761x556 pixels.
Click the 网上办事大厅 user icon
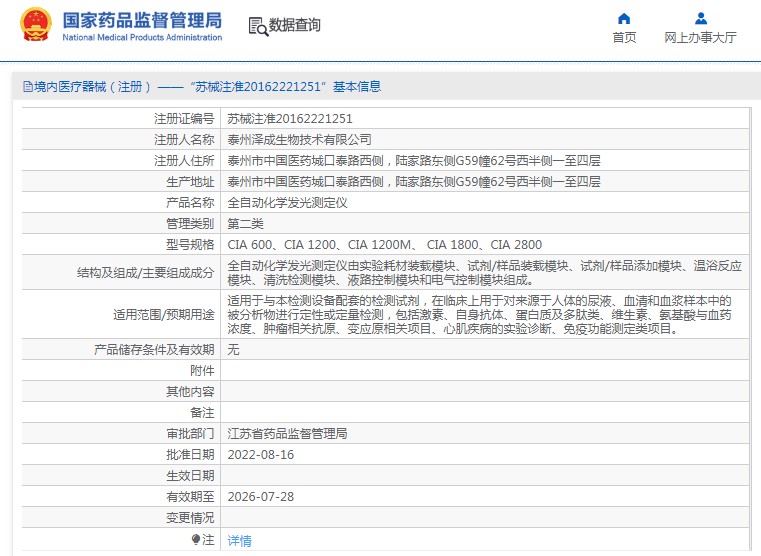pyautogui.click(x=700, y=18)
